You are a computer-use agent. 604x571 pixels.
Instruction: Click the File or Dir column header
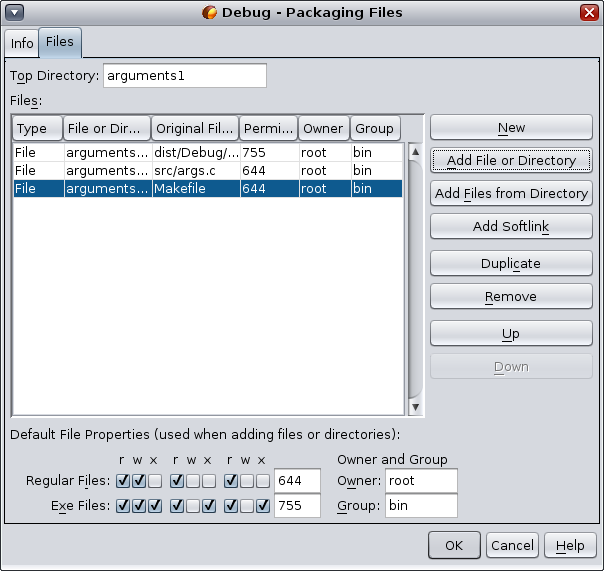107,128
